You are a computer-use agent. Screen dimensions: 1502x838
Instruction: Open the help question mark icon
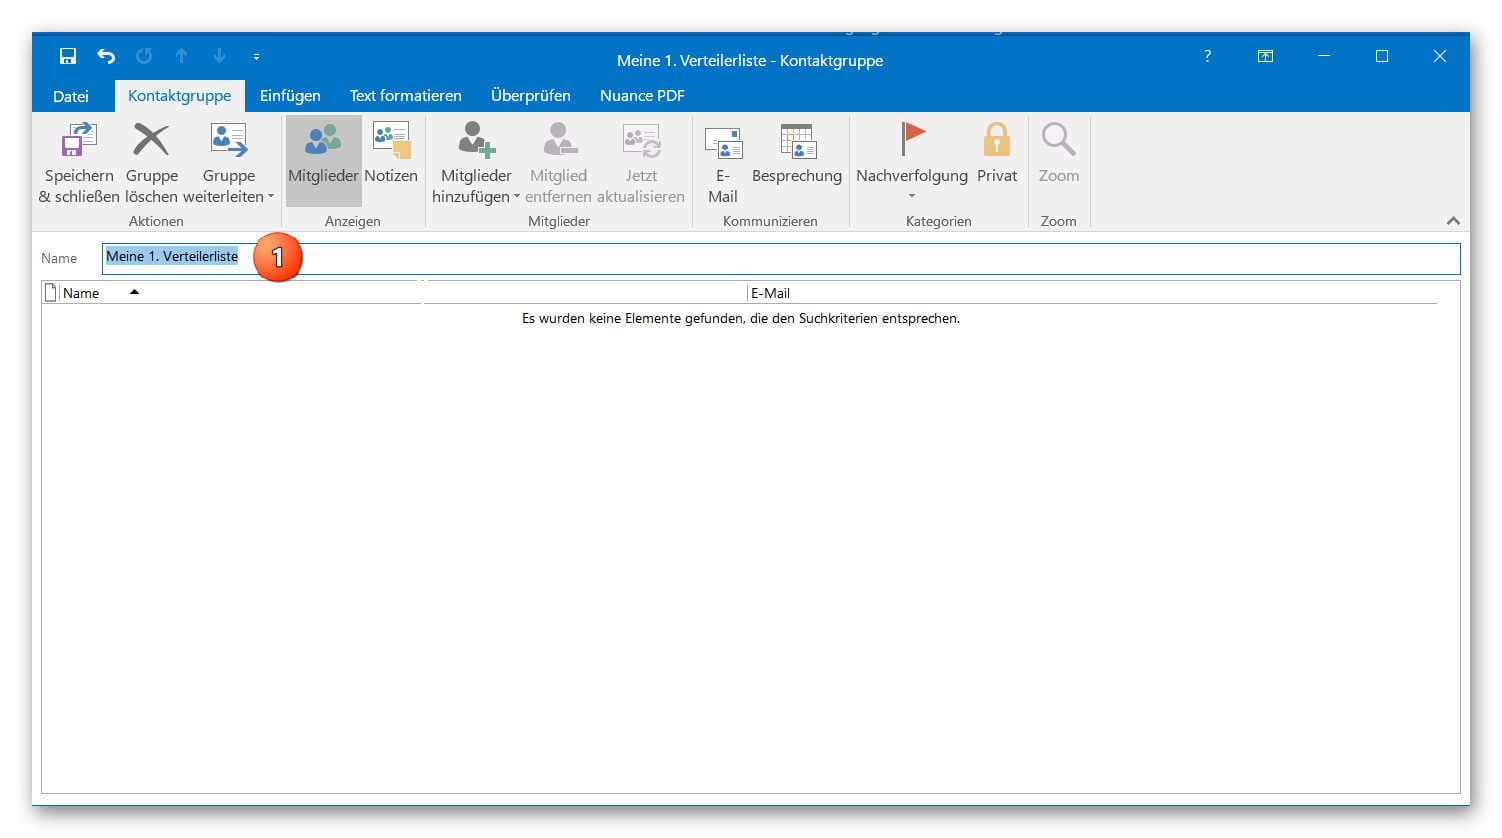[1207, 56]
